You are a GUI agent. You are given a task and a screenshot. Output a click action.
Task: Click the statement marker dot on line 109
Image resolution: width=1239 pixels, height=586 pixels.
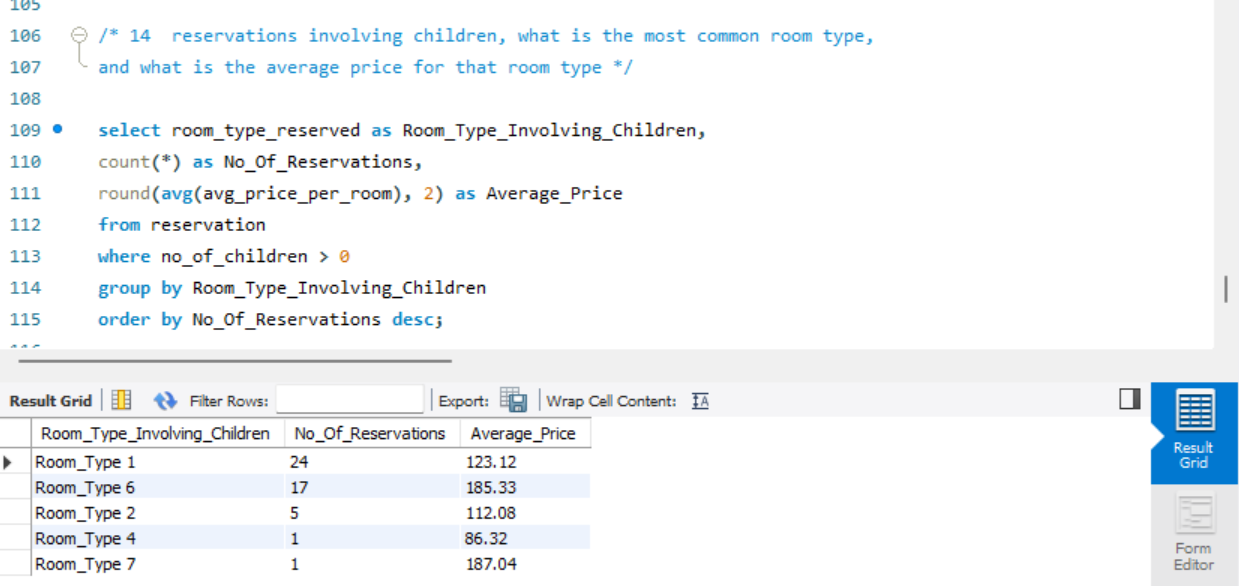pyautogui.click(x=57, y=129)
